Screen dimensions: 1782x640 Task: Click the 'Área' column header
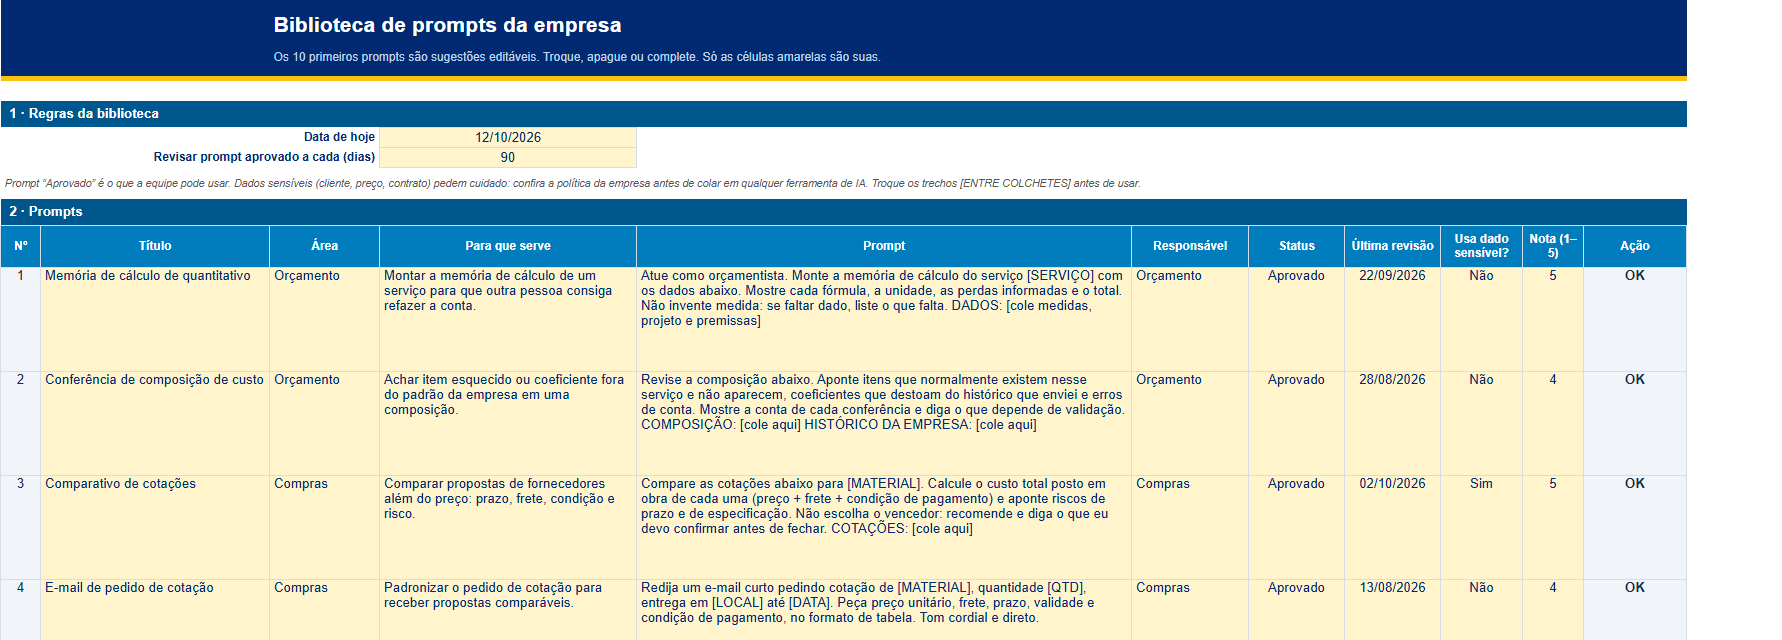pyautogui.click(x=324, y=246)
